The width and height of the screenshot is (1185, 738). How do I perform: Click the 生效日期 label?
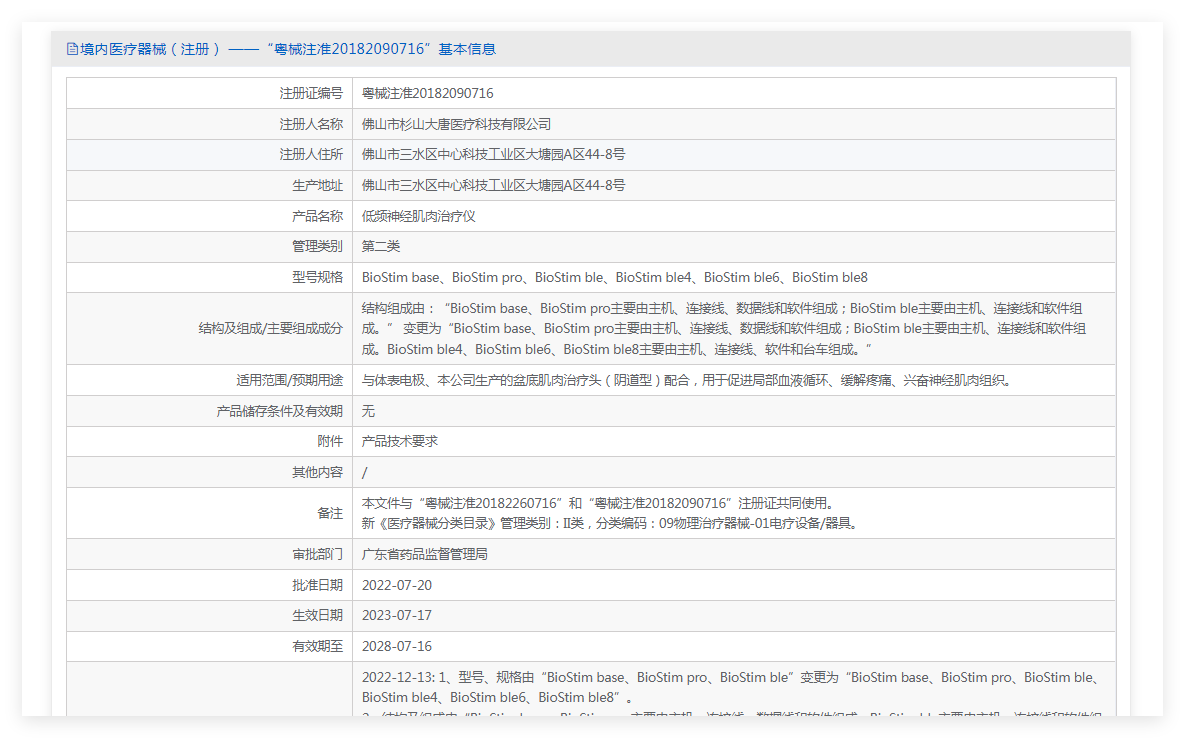tap(317, 616)
